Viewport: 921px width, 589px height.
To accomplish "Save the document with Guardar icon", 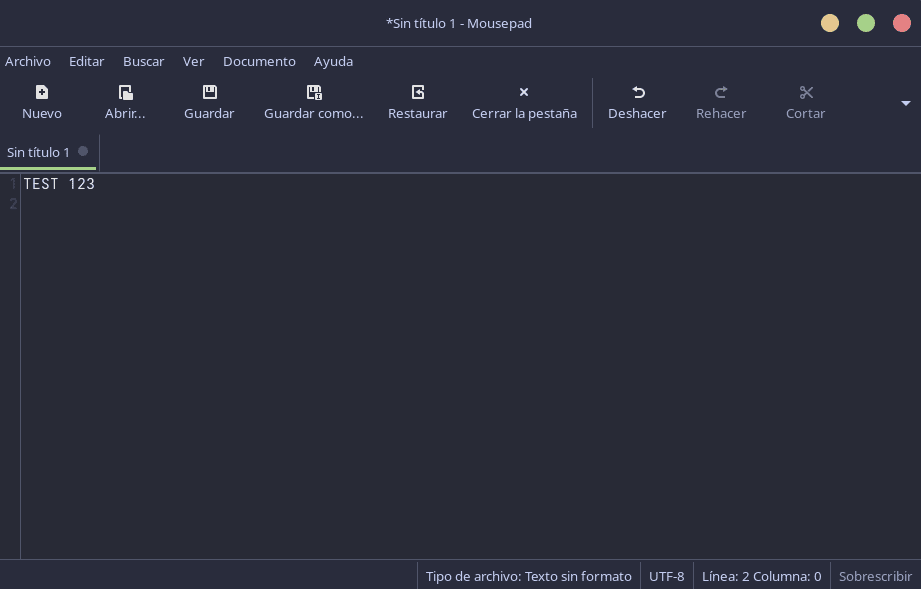I will click(x=209, y=93).
